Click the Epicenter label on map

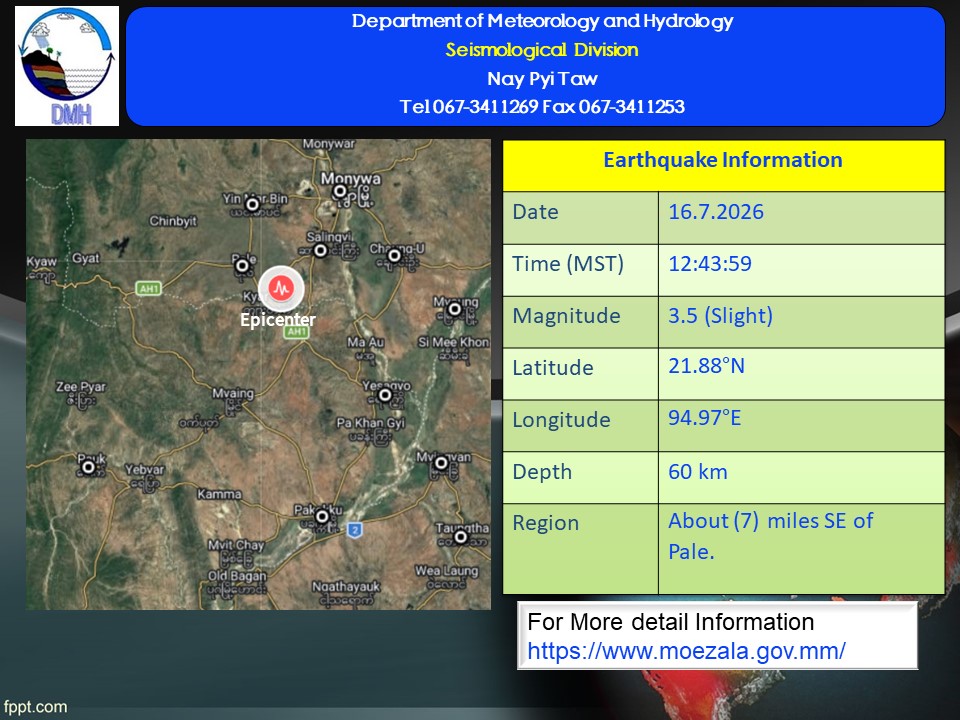(278, 320)
